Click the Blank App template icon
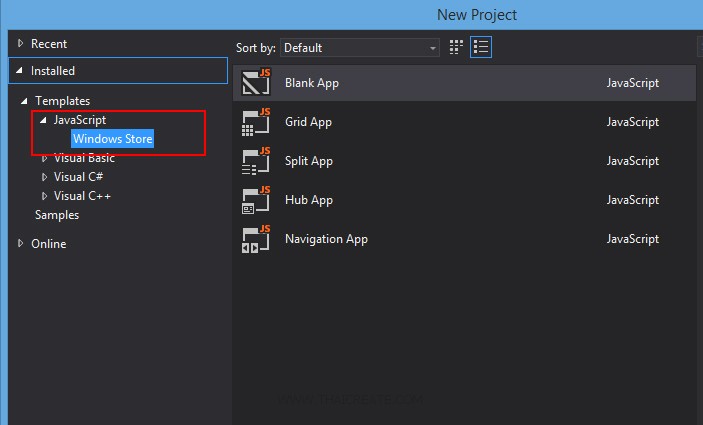This screenshot has height=425, width=703. point(257,83)
